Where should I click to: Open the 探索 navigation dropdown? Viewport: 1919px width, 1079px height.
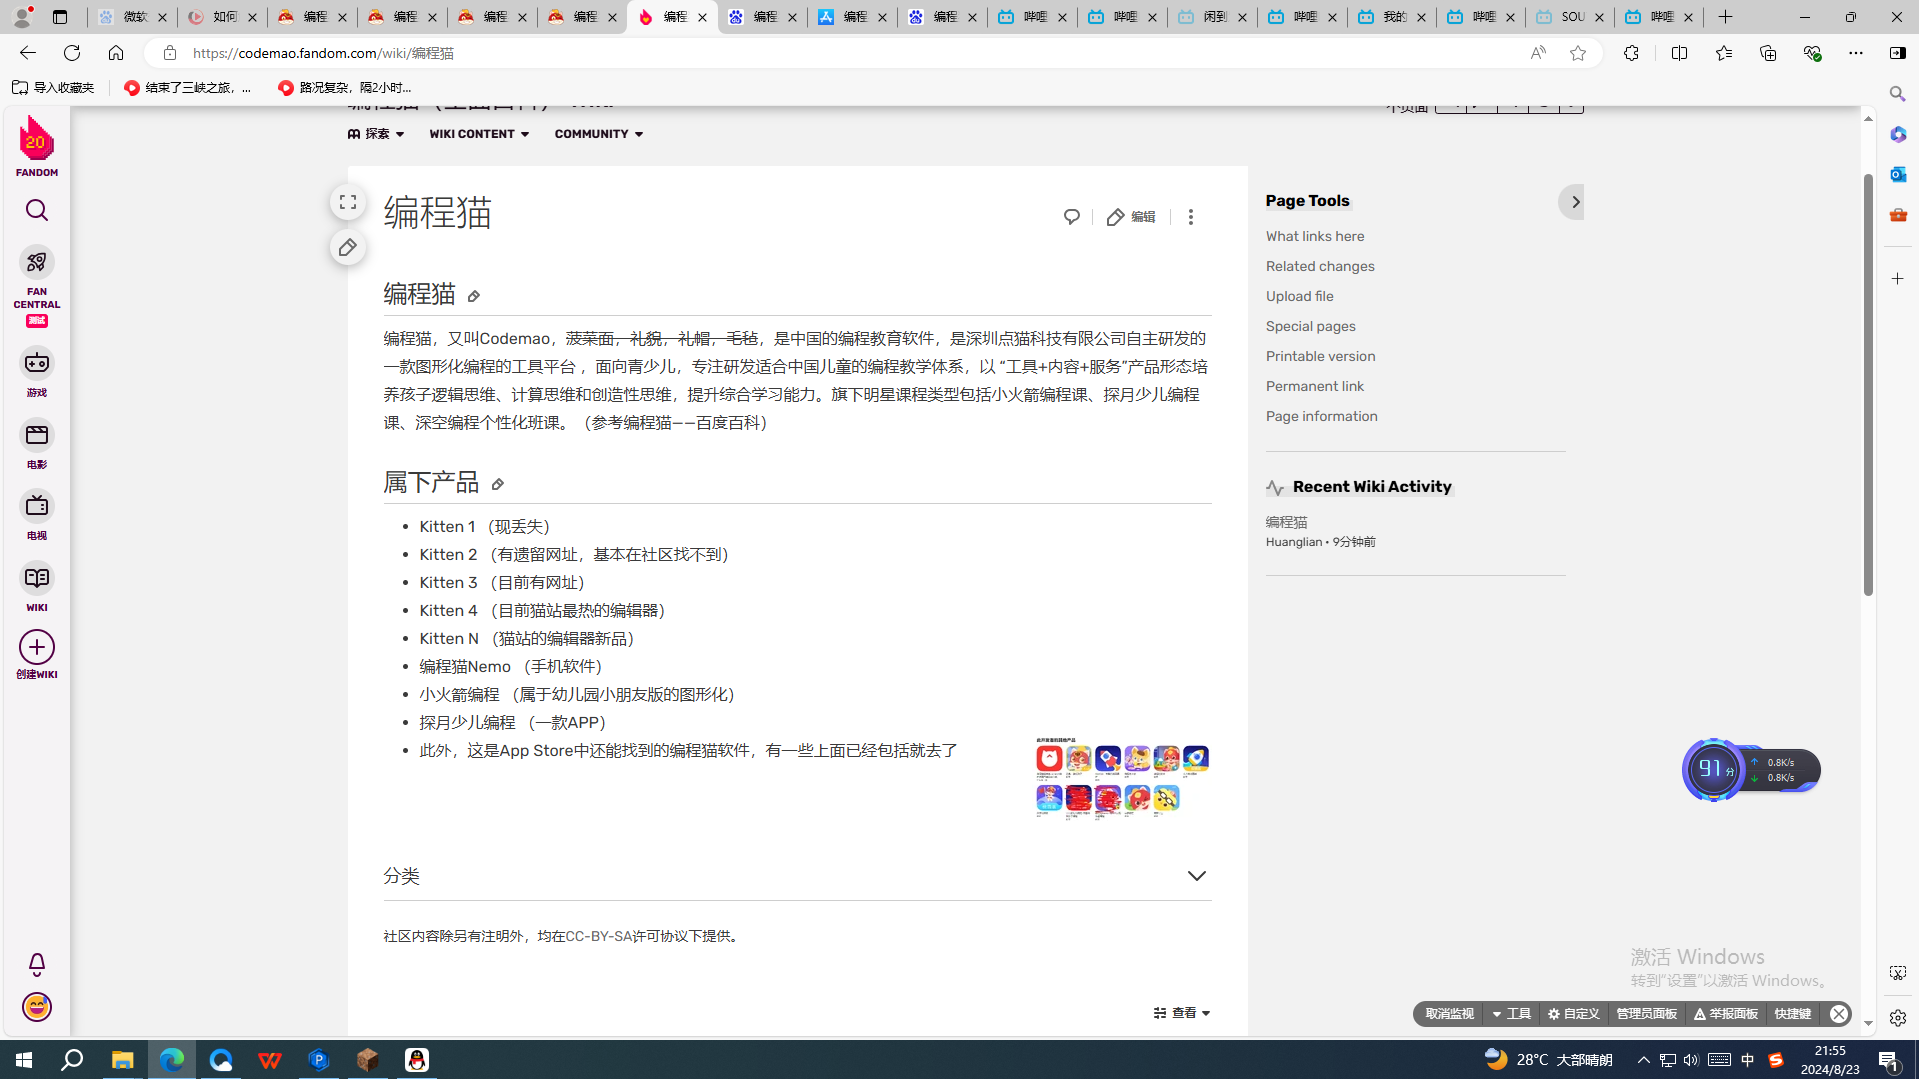tap(376, 134)
